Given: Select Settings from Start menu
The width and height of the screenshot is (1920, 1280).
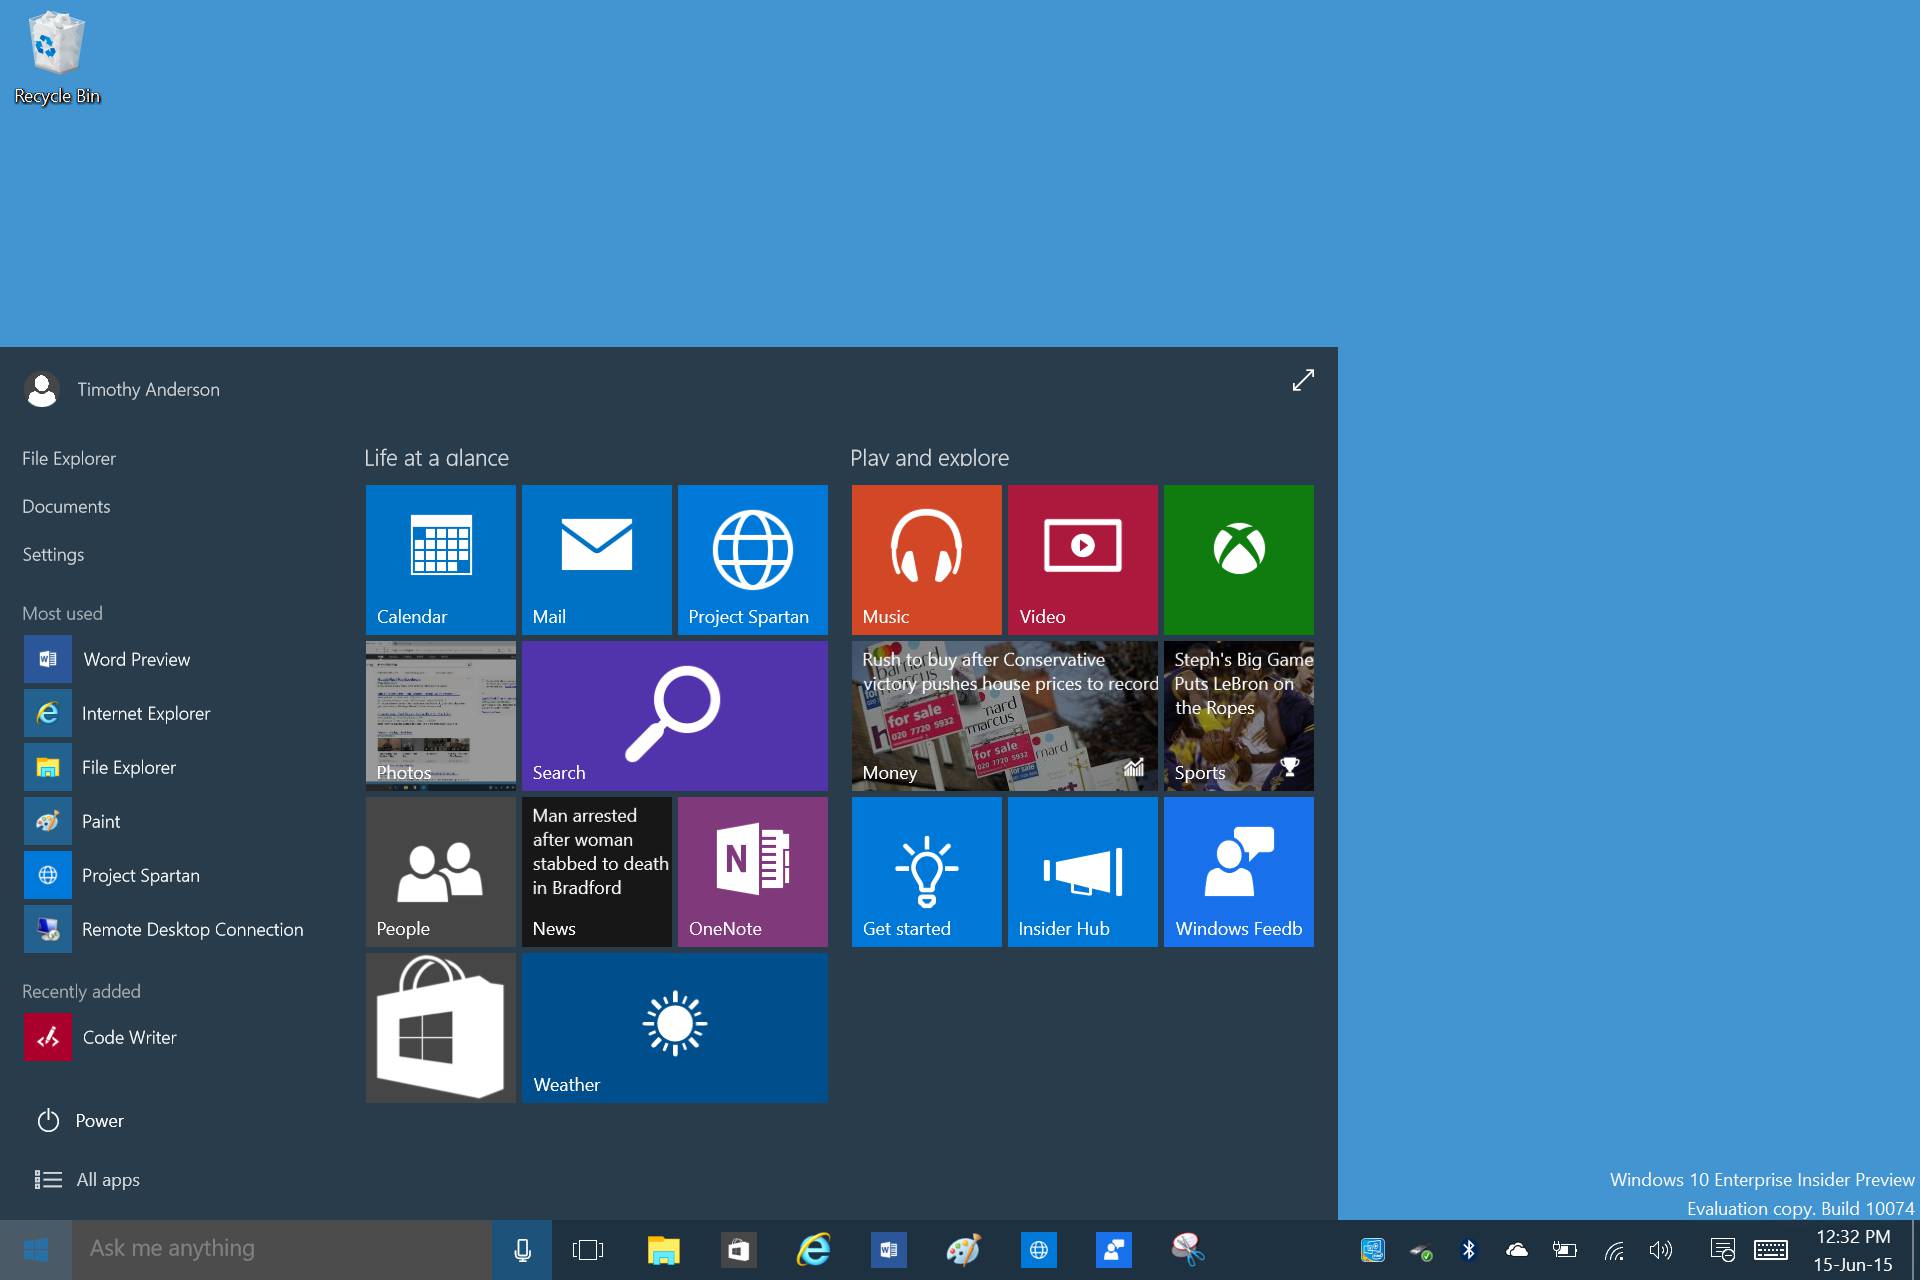Looking at the screenshot, I should [53, 553].
